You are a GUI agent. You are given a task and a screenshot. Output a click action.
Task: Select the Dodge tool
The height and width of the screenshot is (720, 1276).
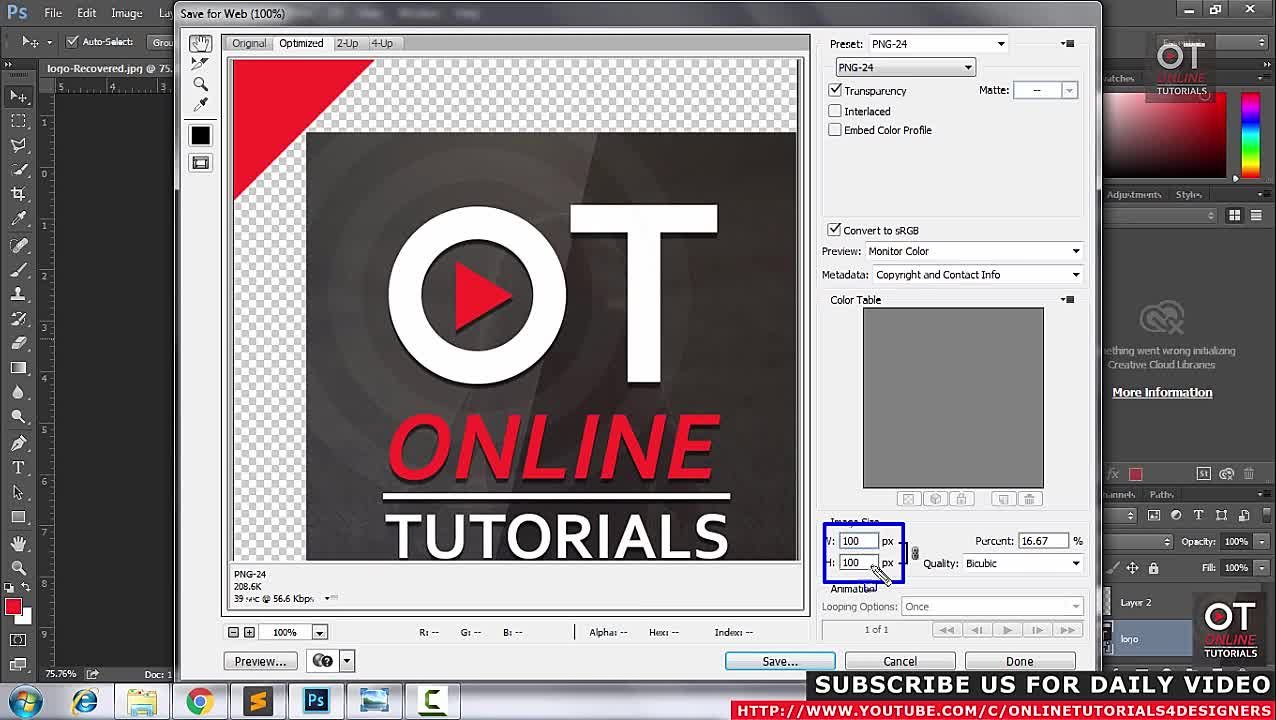[19, 417]
